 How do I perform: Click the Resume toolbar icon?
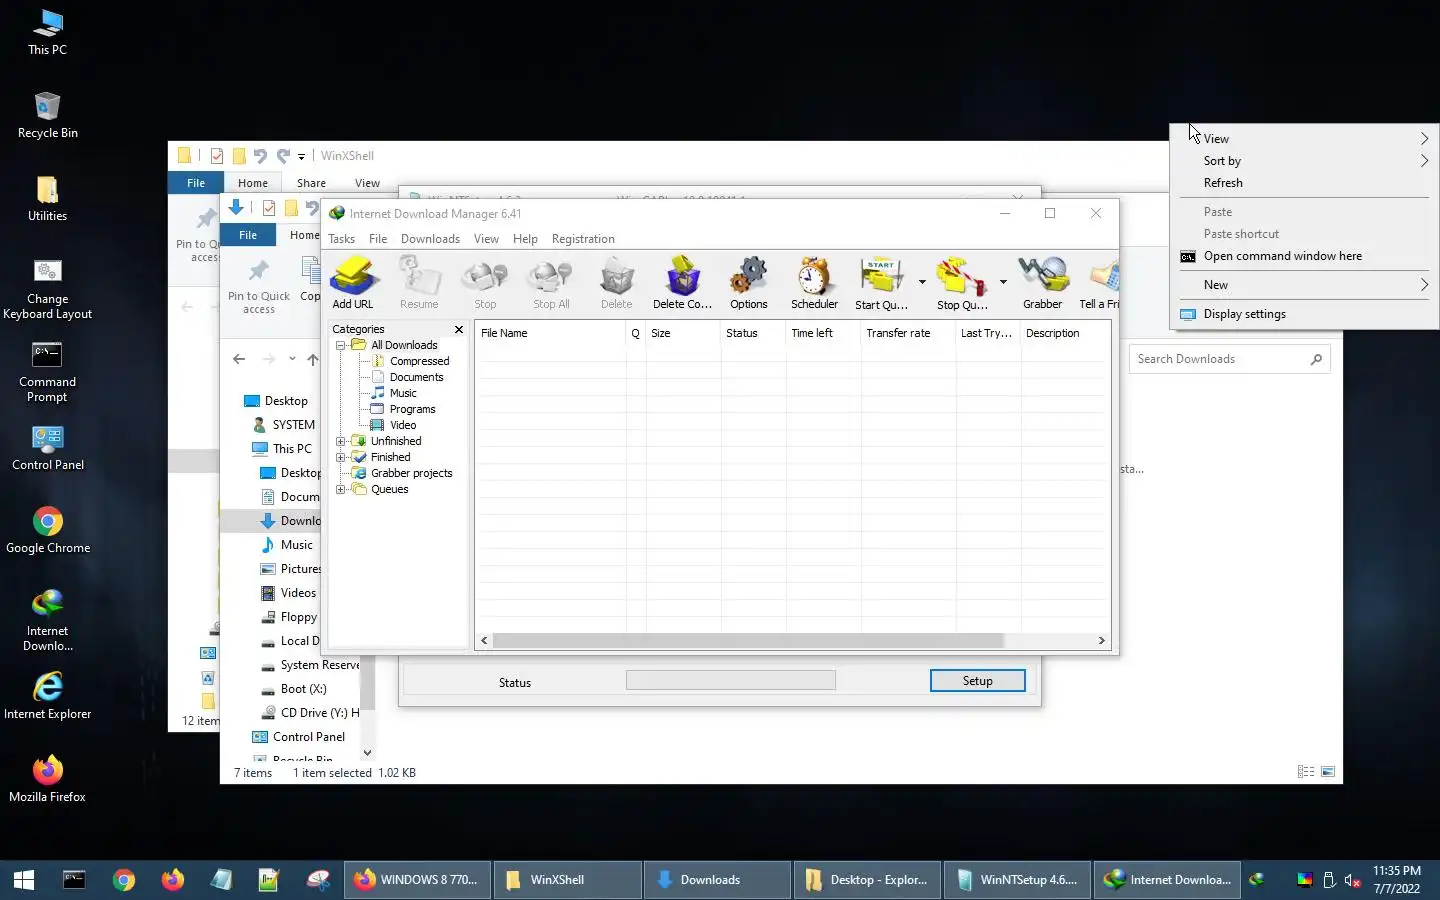click(x=419, y=283)
